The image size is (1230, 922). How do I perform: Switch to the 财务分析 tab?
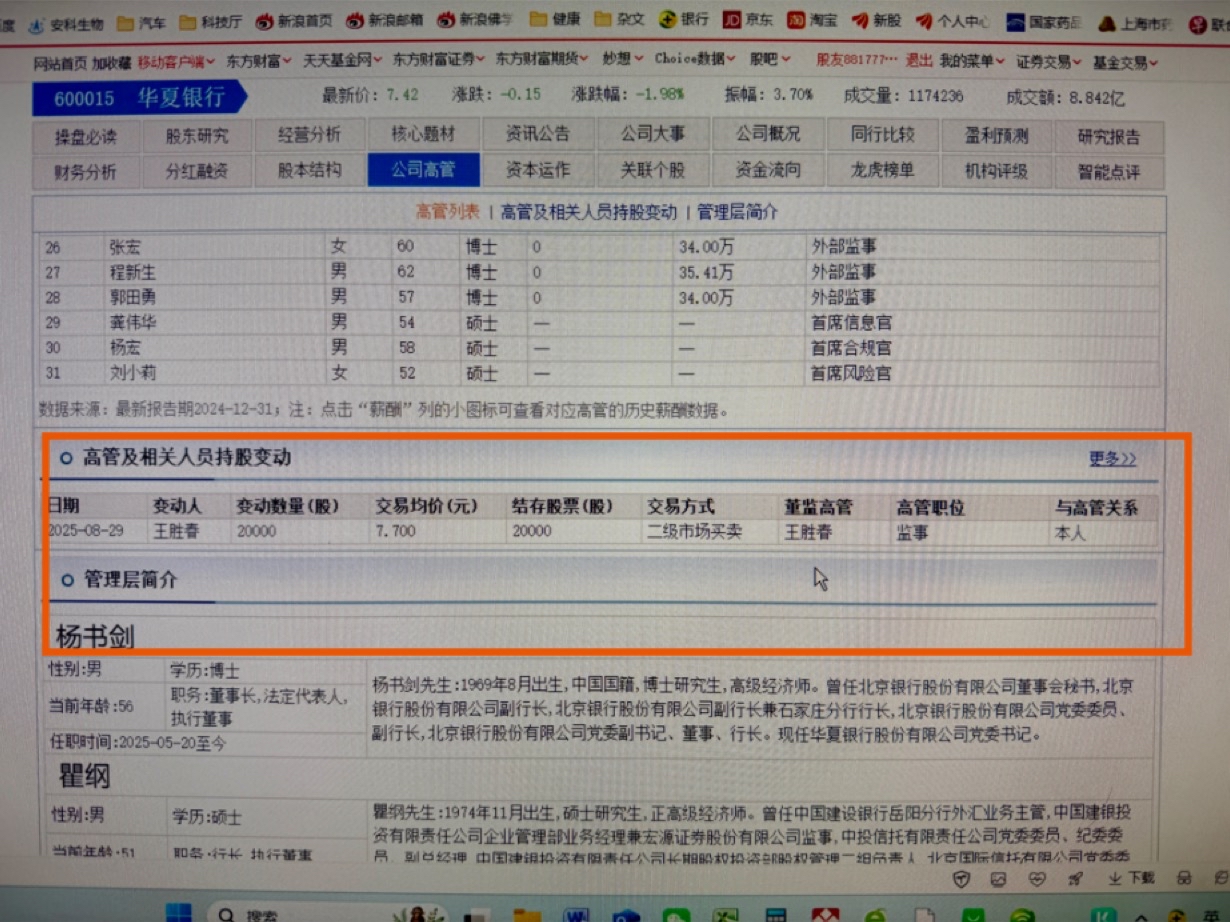[x=86, y=172]
